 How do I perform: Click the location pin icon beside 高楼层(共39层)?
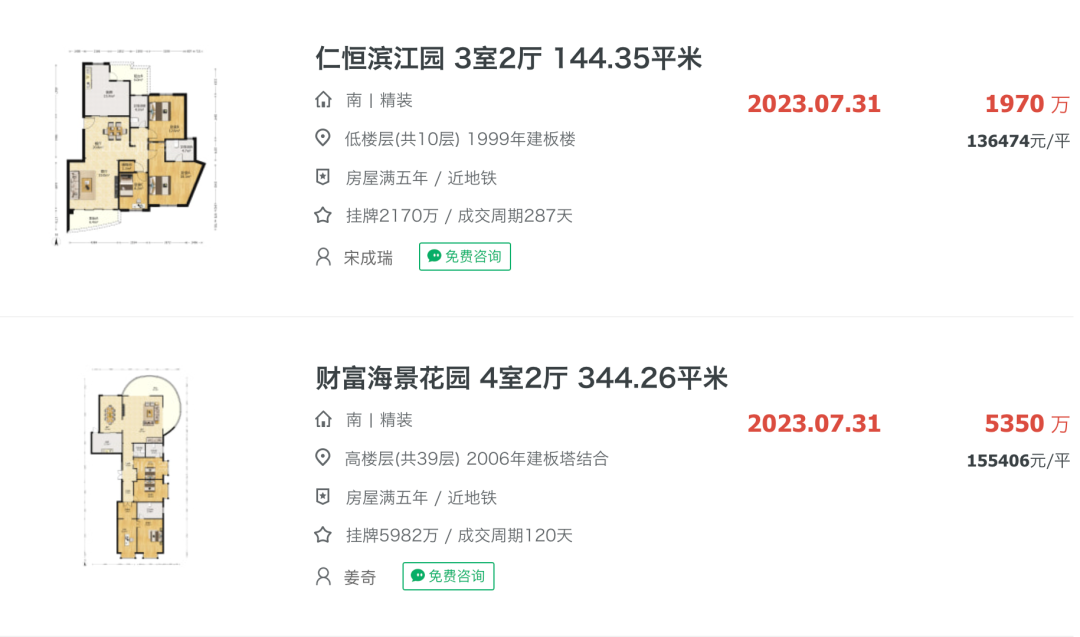[x=322, y=457]
